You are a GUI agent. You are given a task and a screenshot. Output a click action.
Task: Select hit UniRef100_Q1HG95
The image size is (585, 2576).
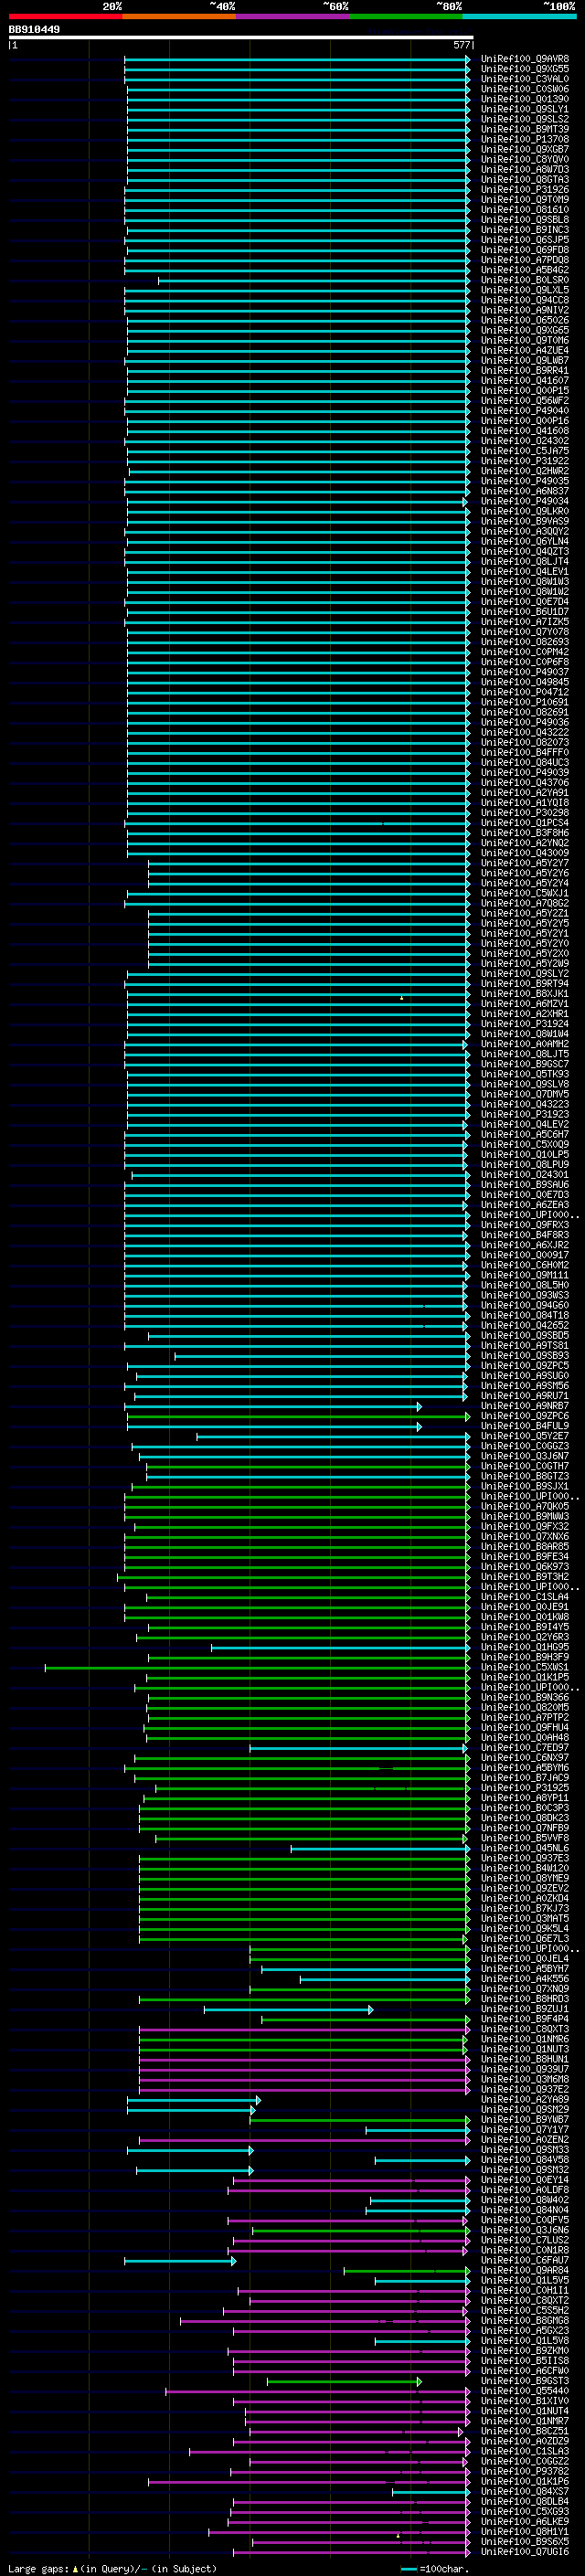[x=525, y=1647]
